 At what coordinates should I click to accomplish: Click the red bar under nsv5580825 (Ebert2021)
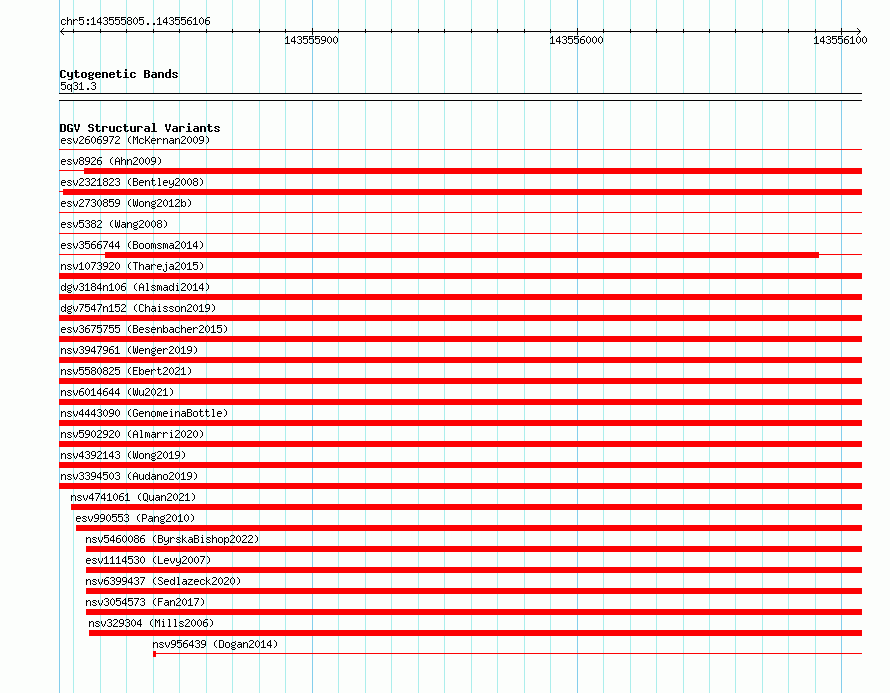coord(460,381)
